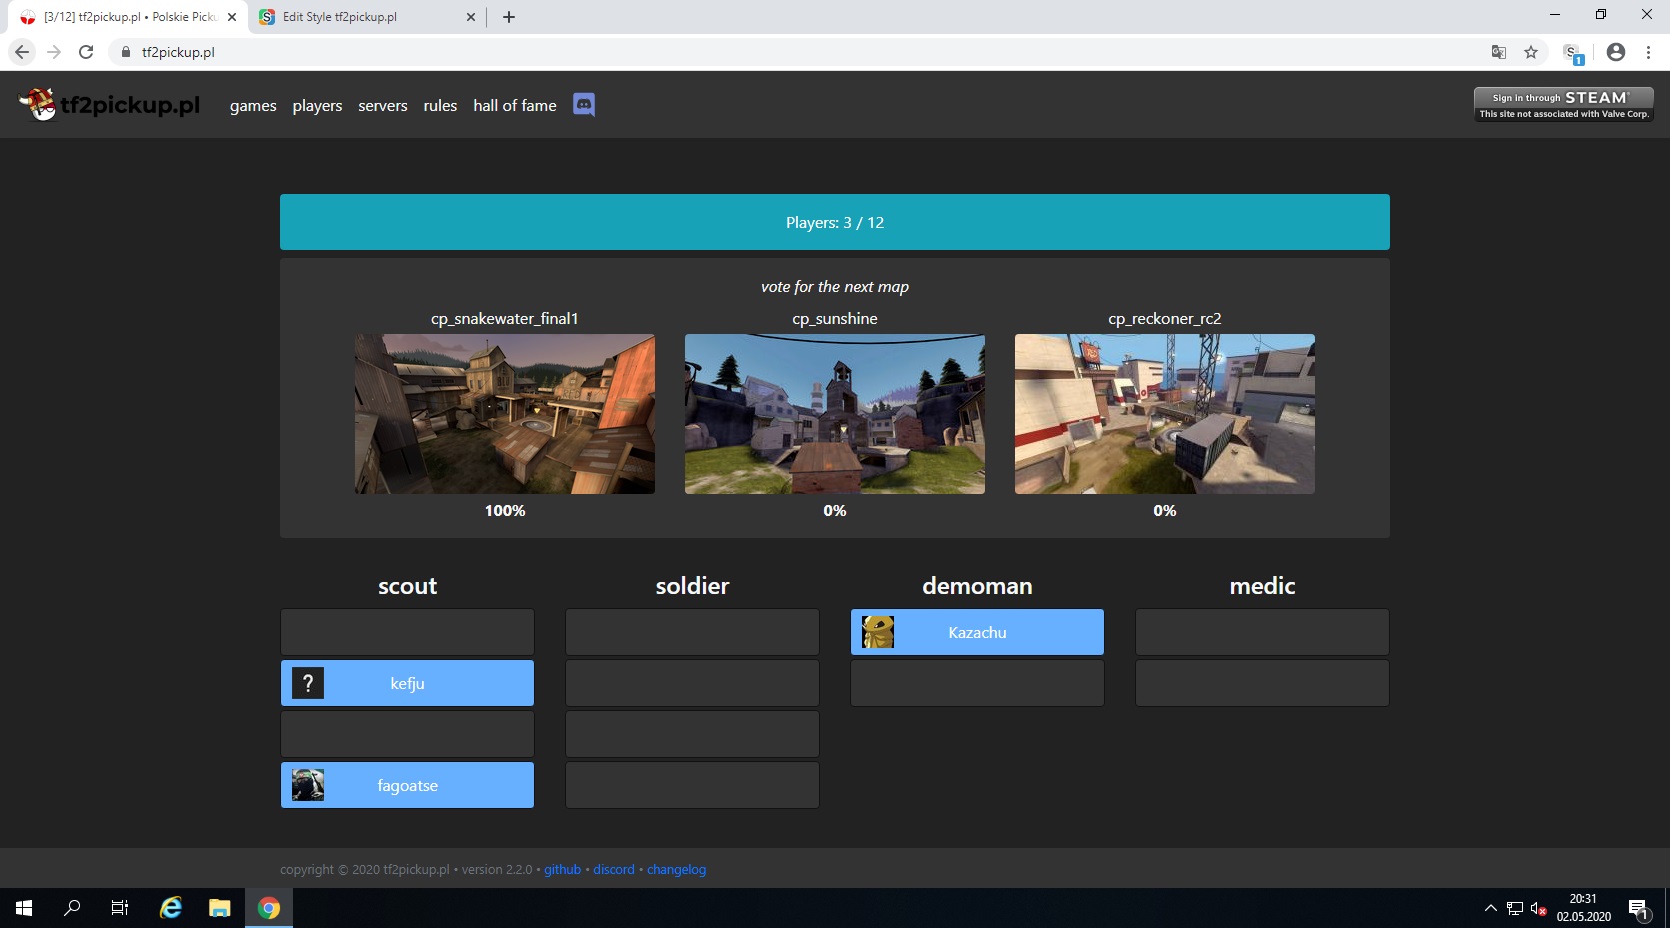
Task: Click fagoatse's scout slot
Action: tap(407, 785)
